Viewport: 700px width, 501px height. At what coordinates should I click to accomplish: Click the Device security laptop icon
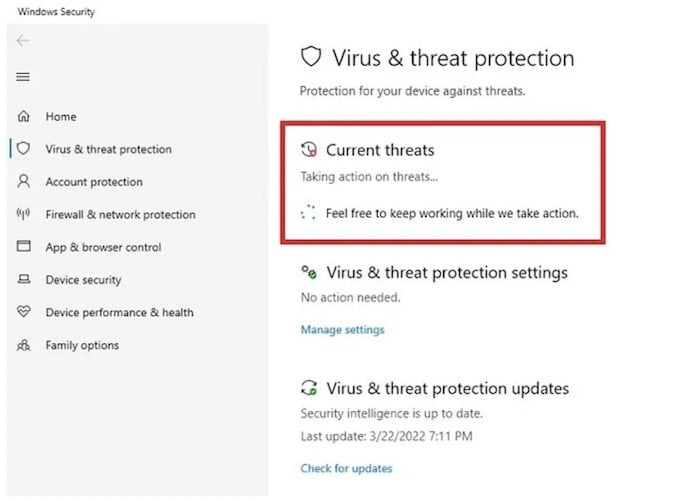pos(24,280)
